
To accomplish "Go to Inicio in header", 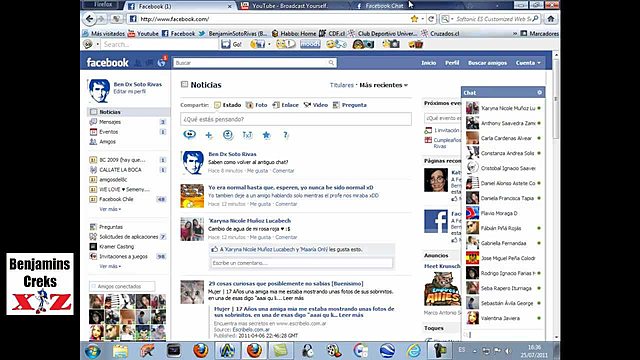I will coord(429,63).
